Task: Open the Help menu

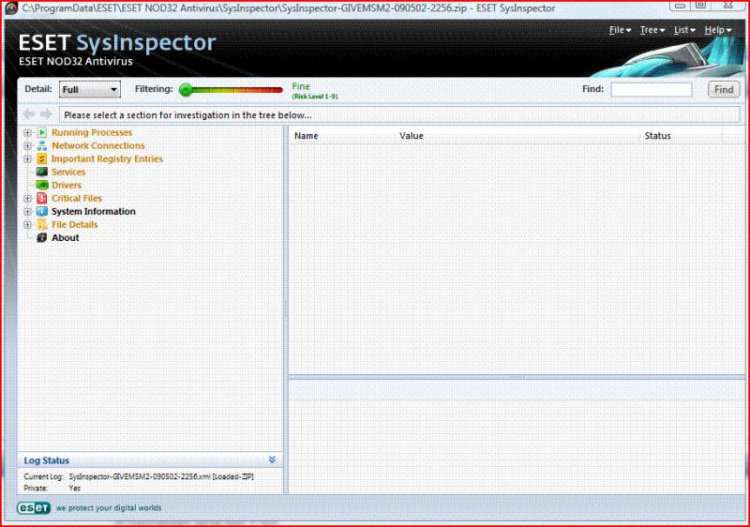Action: tap(717, 30)
